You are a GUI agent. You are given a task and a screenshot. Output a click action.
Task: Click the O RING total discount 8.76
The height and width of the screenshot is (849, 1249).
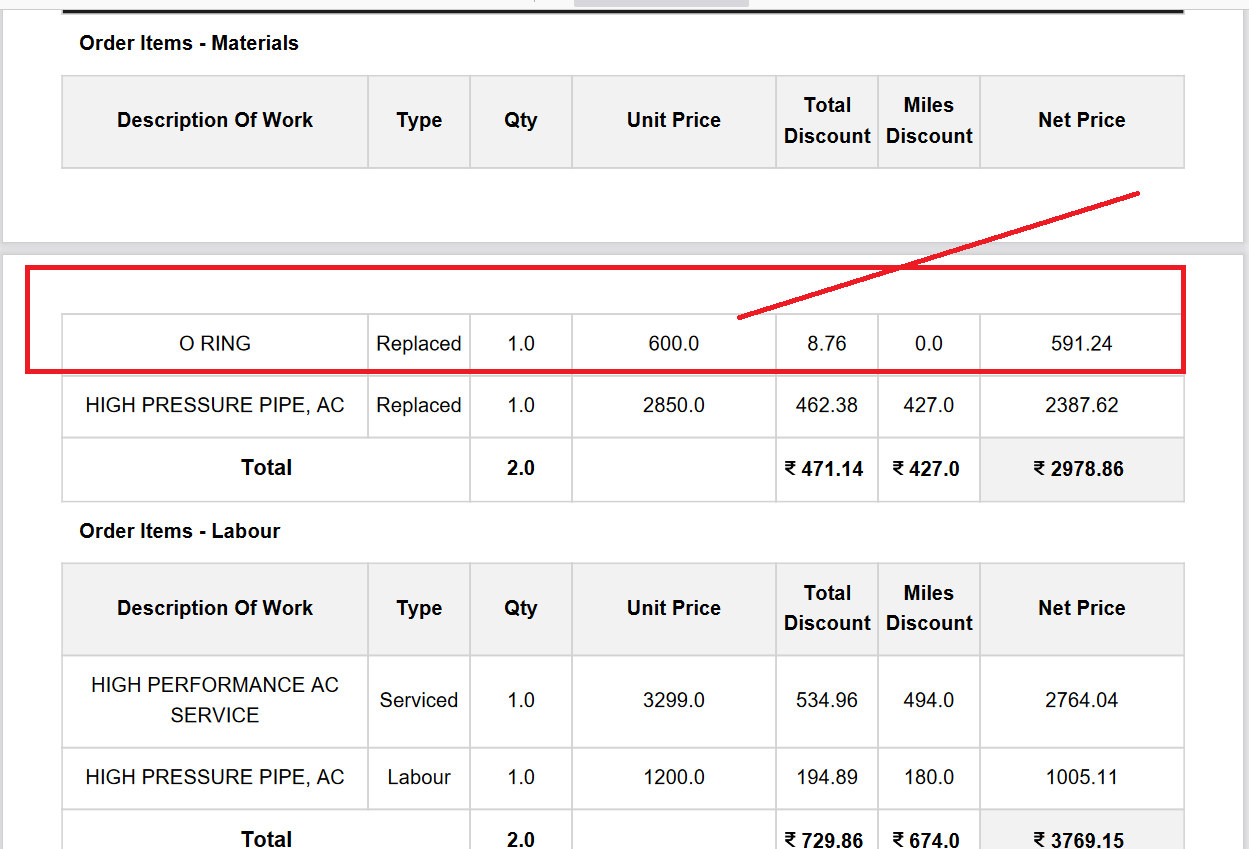coord(827,344)
